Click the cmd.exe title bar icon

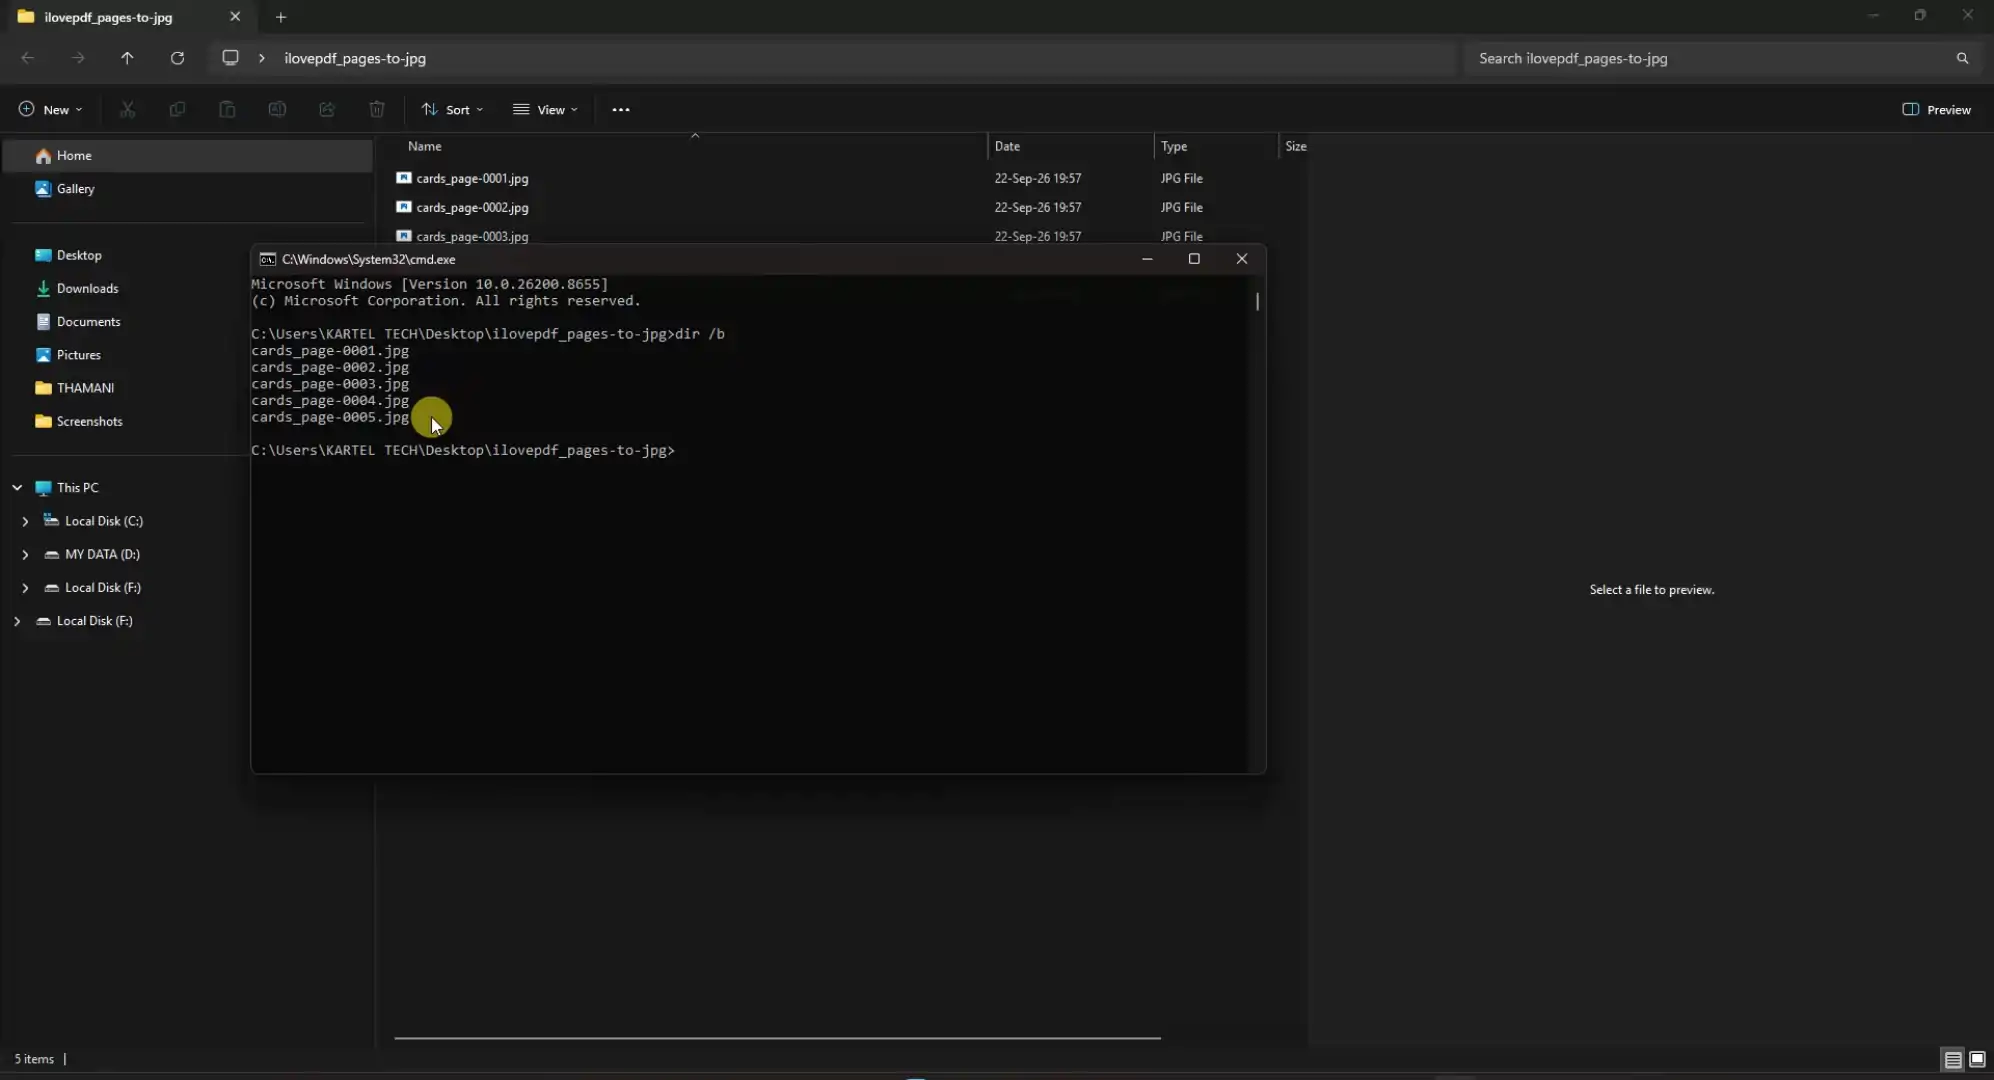[267, 259]
